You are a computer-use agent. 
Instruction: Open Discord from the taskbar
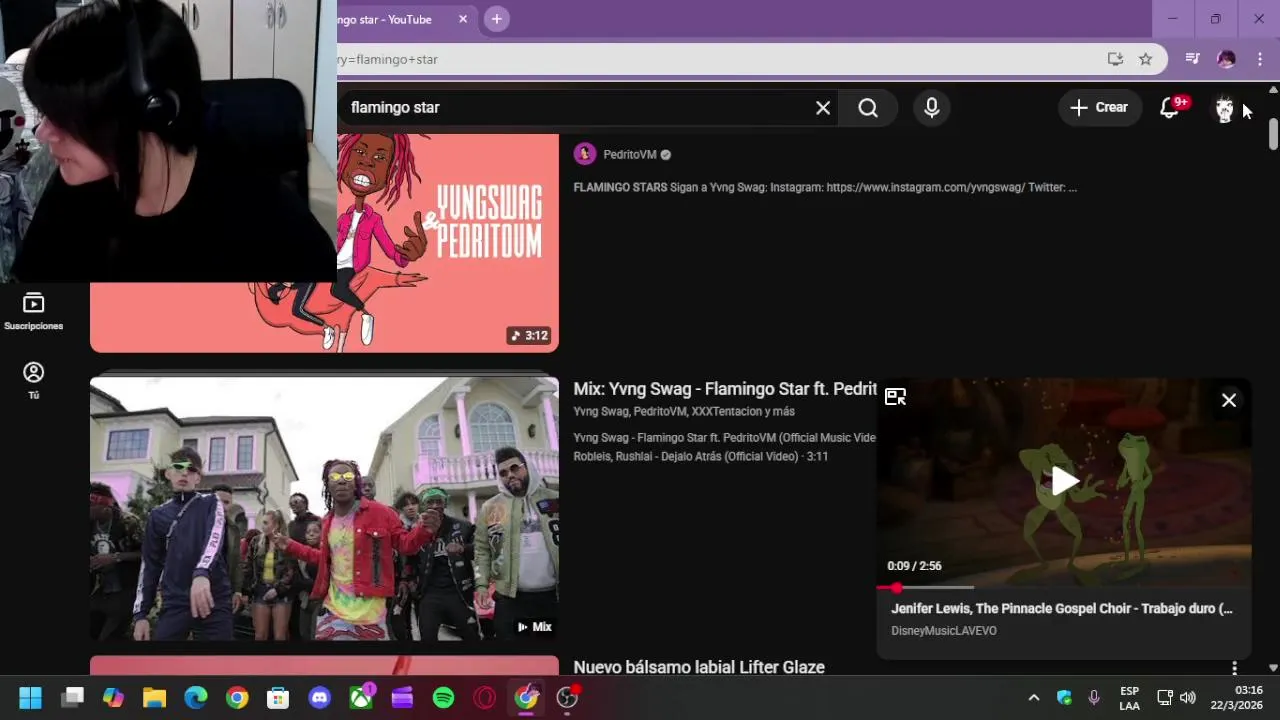coord(319,698)
